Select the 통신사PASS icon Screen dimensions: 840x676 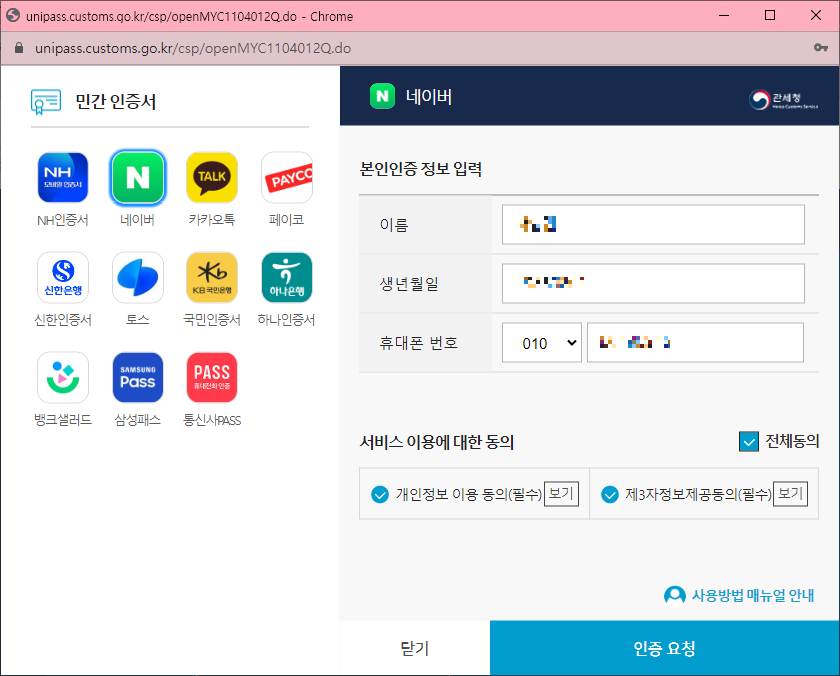click(212, 377)
